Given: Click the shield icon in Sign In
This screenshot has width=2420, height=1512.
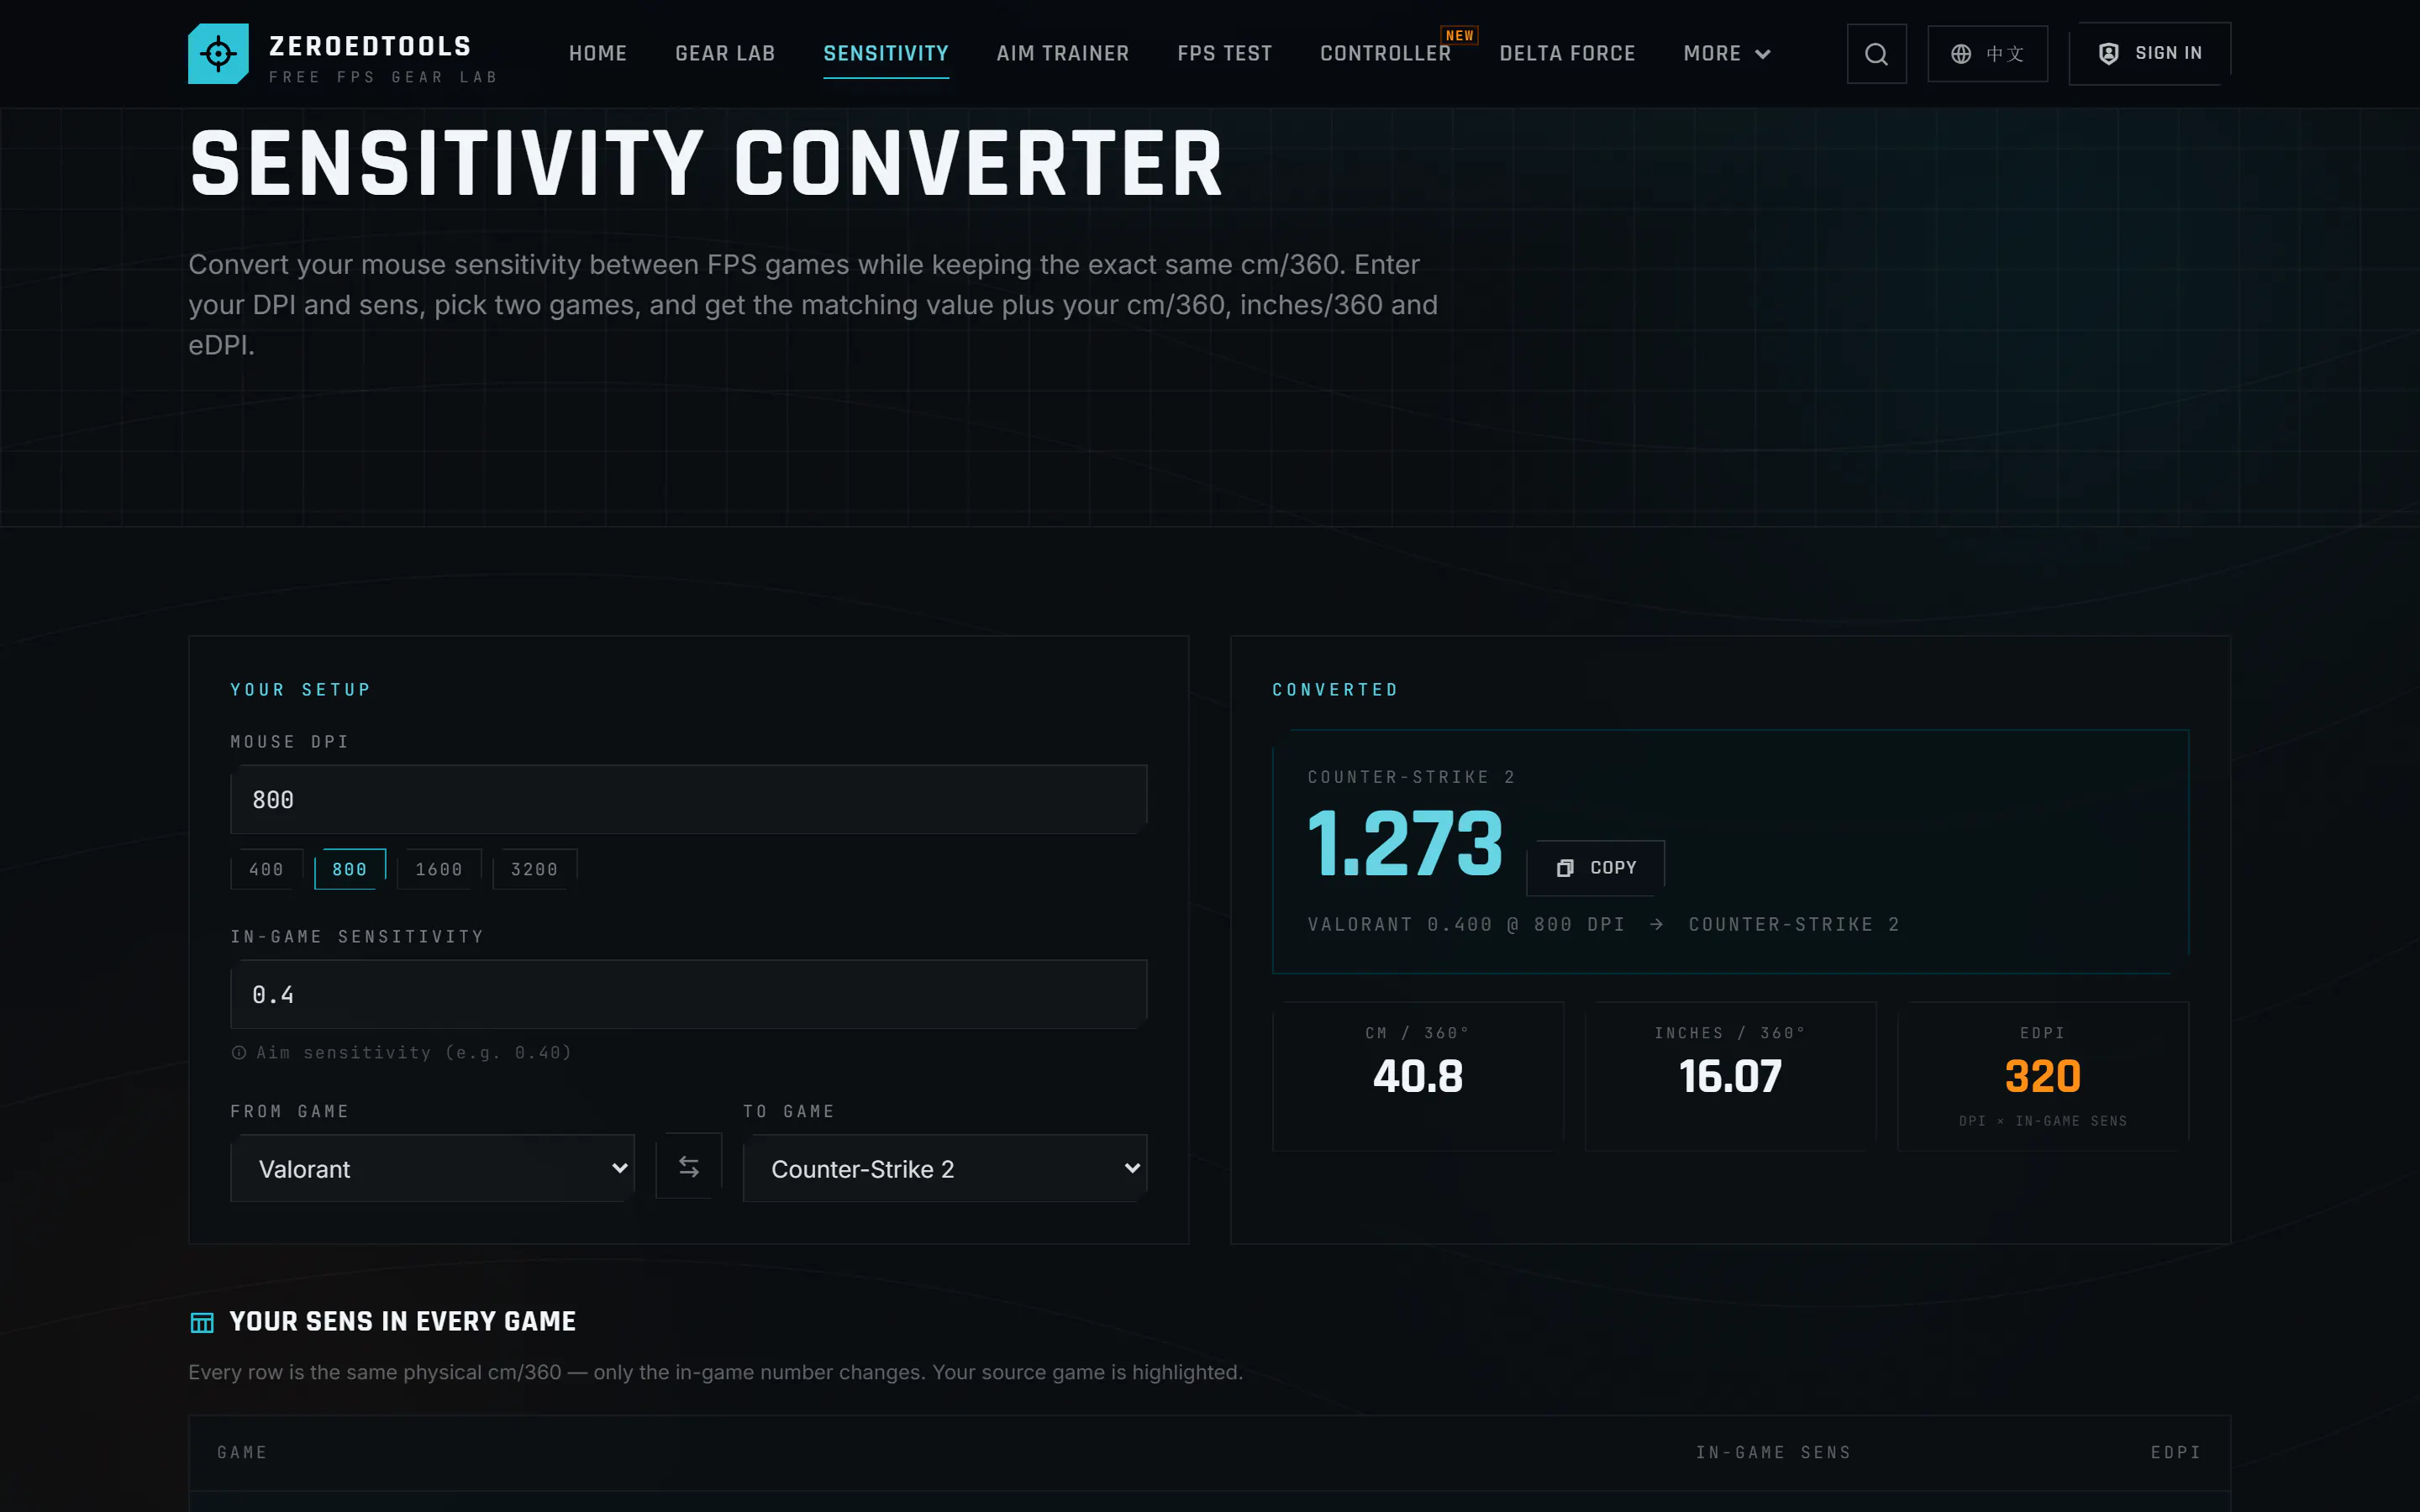Looking at the screenshot, I should (2108, 54).
